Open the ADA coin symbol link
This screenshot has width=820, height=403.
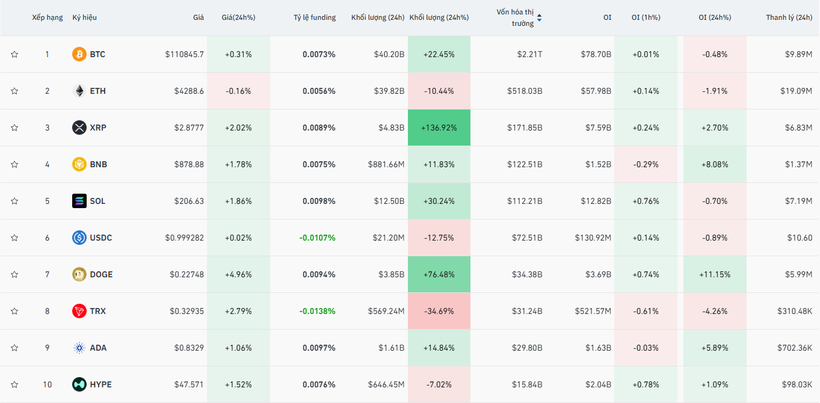(98, 348)
